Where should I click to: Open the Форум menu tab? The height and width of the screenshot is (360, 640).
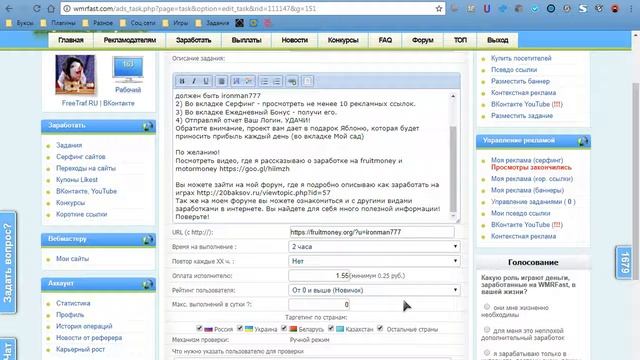(422, 40)
